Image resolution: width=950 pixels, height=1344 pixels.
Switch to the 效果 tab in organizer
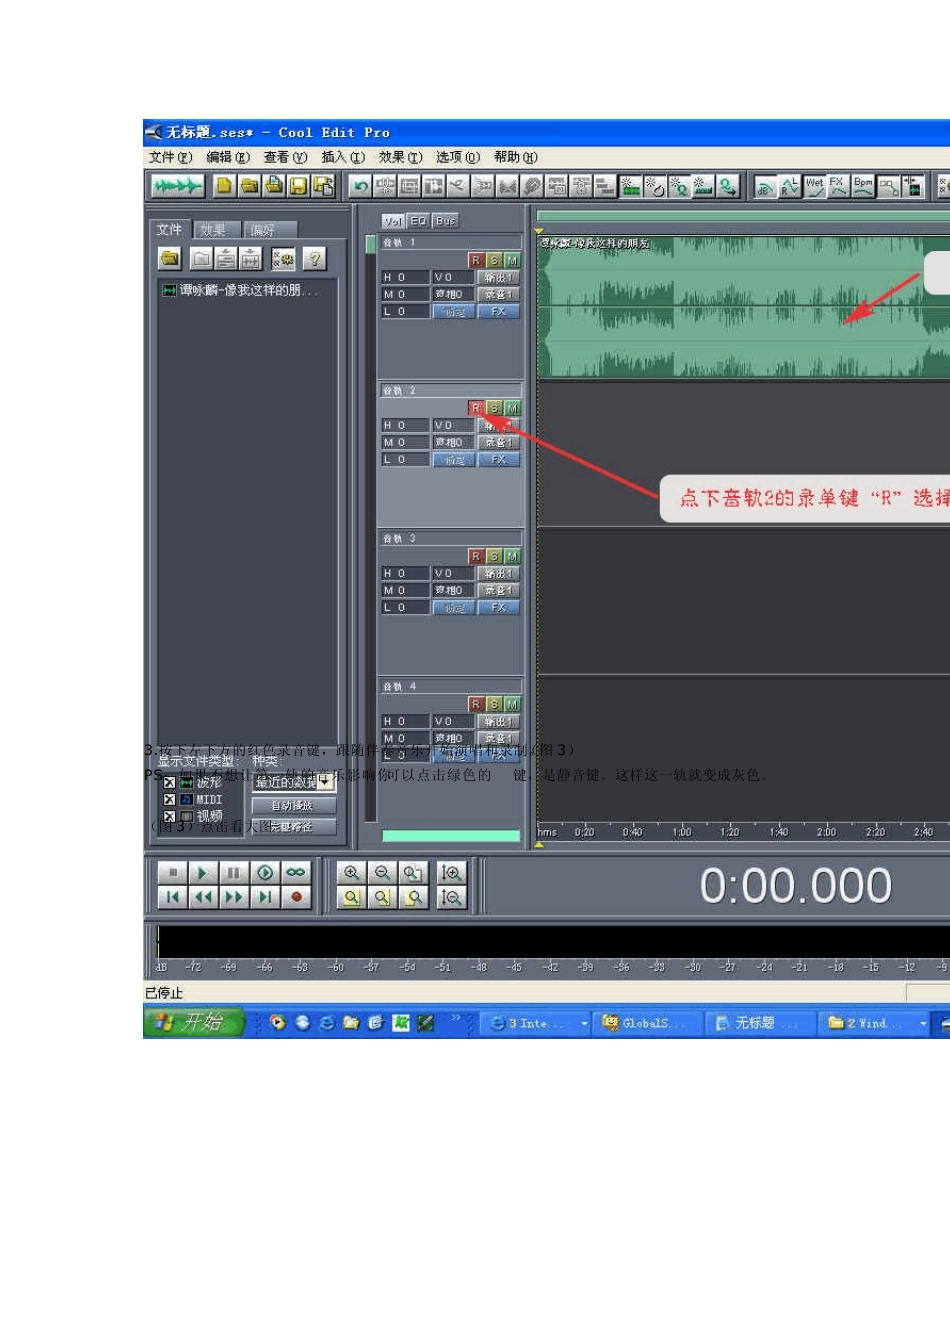214,230
